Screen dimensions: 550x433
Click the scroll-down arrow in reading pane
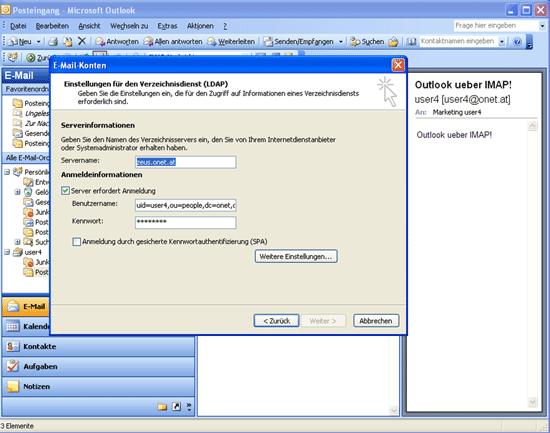(532, 402)
